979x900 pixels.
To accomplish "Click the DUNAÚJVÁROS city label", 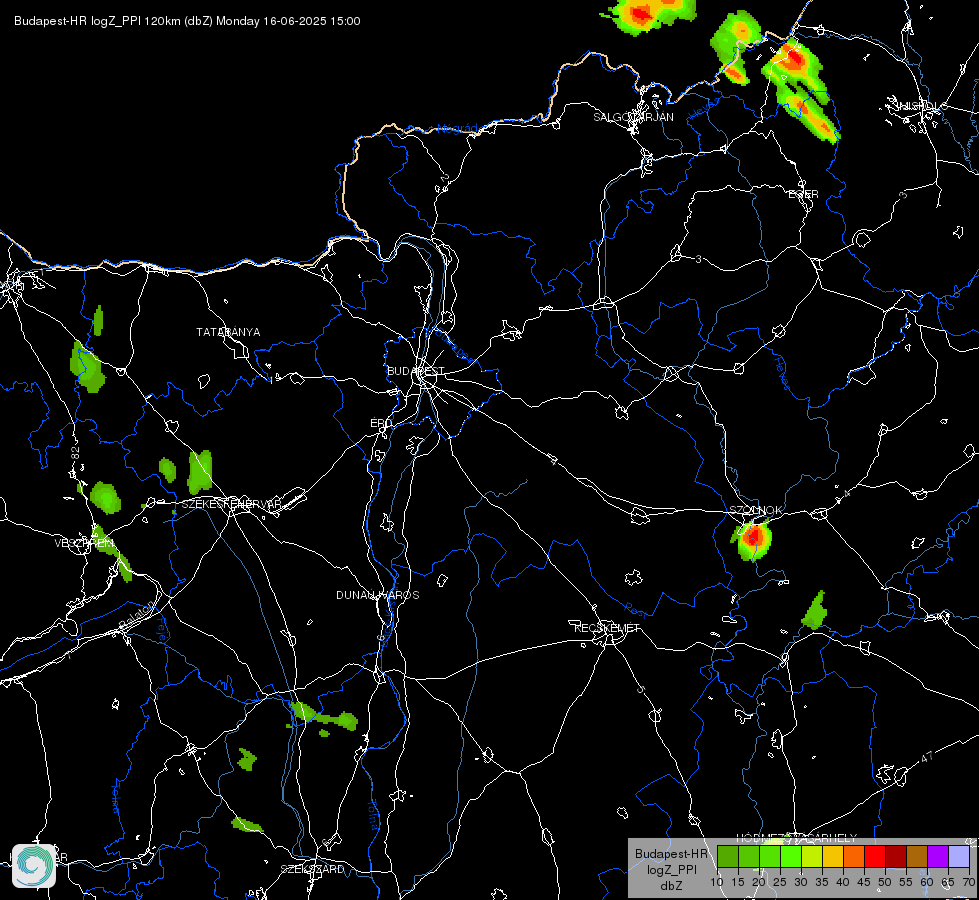I will click(377, 595).
